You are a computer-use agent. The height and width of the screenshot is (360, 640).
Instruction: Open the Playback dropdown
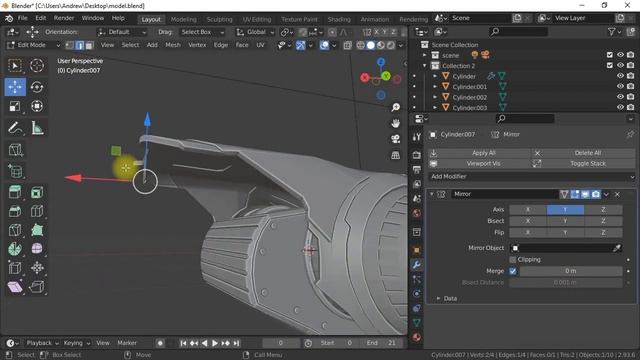(x=42, y=343)
